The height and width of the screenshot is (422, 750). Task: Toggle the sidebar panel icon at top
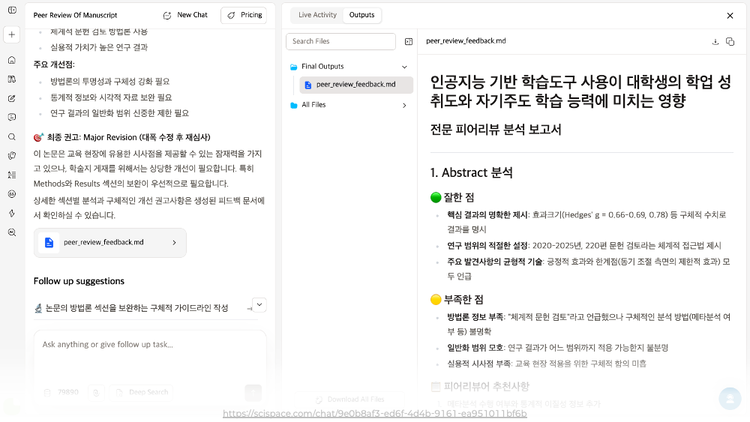coord(12,10)
